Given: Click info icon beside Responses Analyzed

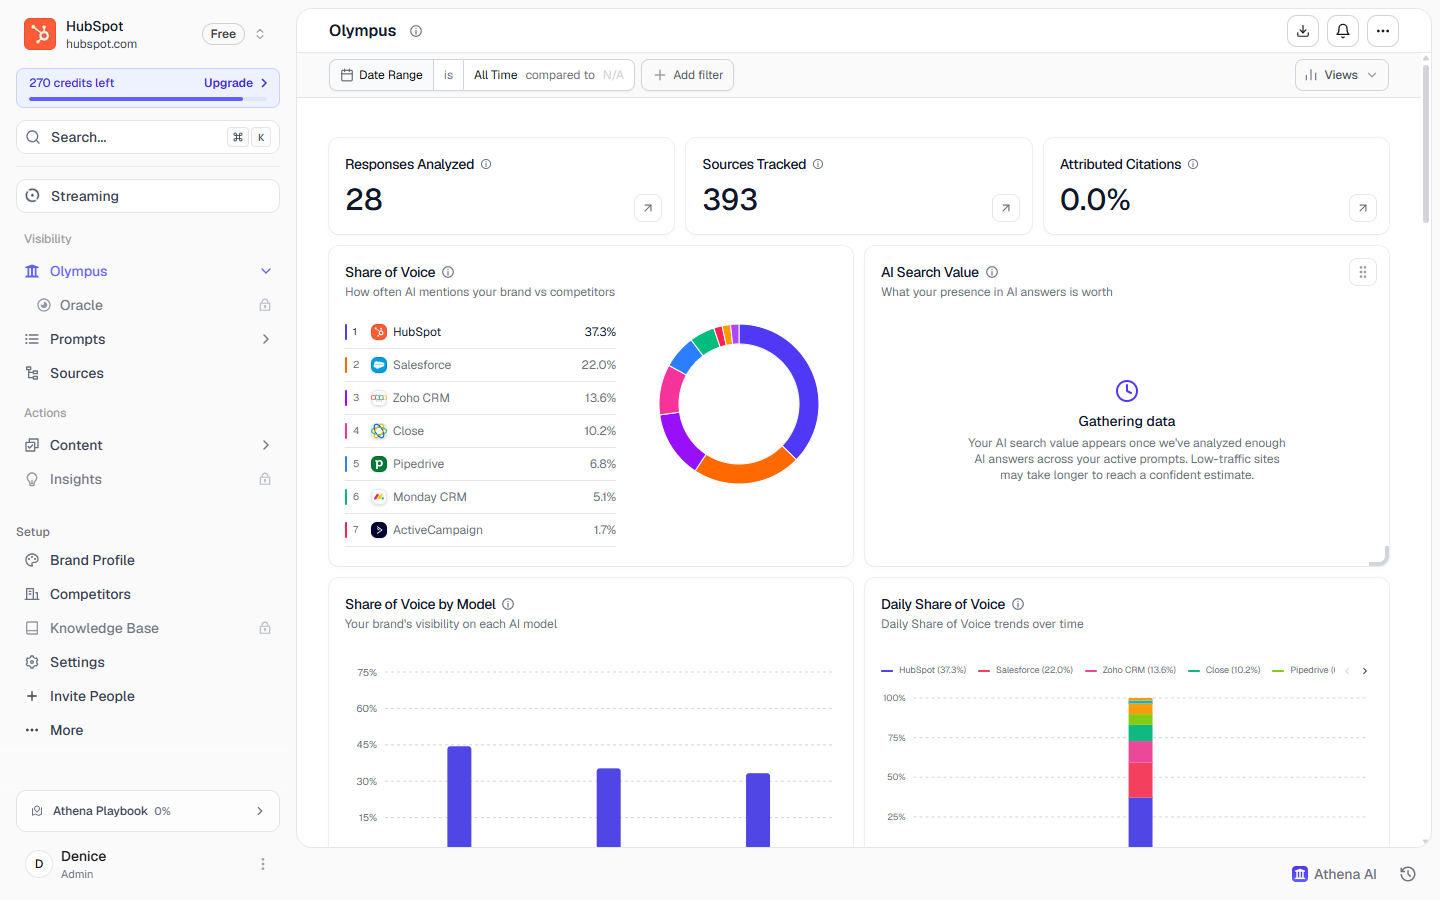Looking at the screenshot, I should (x=486, y=164).
